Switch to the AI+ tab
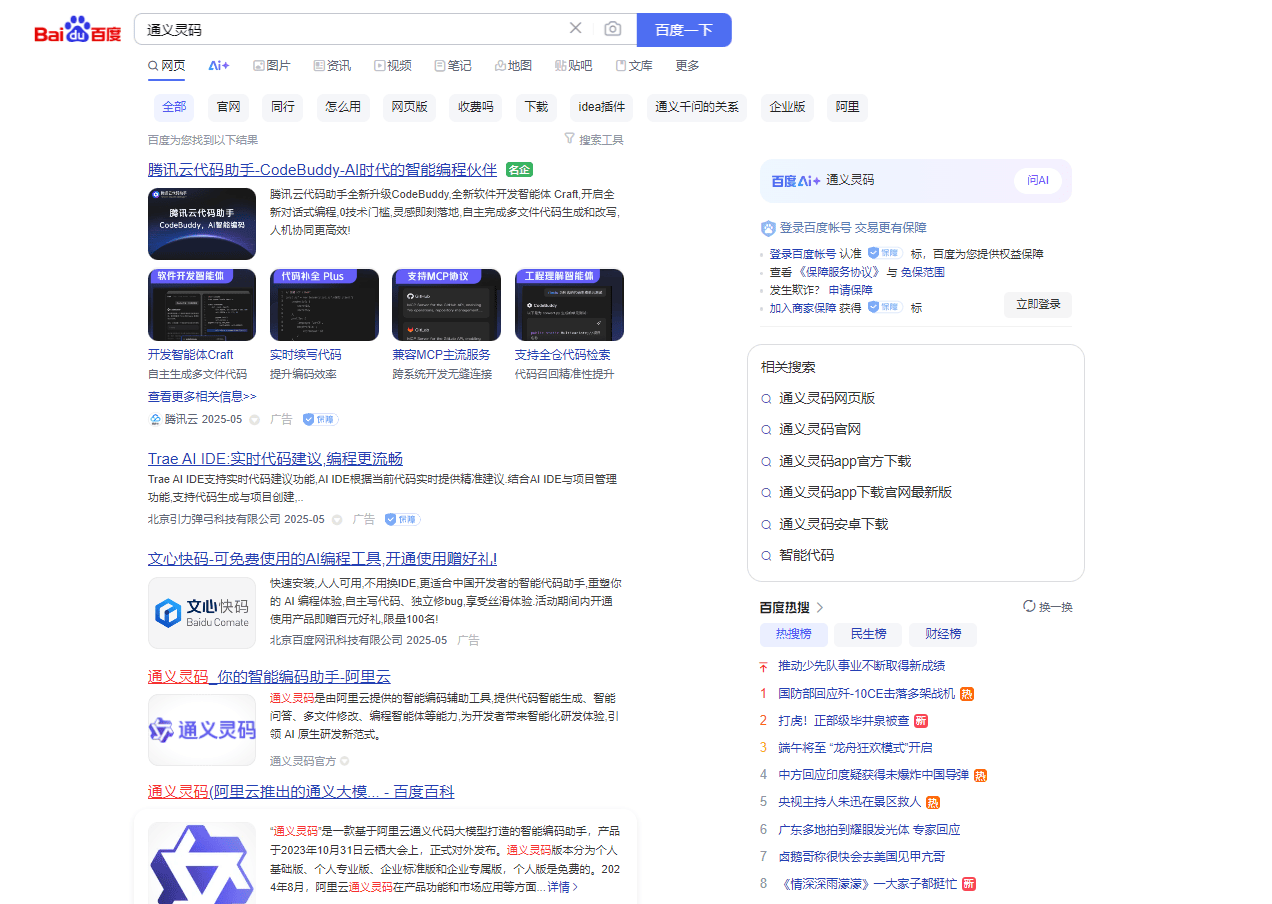The height and width of the screenshot is (904, 1272). (219, 66)
